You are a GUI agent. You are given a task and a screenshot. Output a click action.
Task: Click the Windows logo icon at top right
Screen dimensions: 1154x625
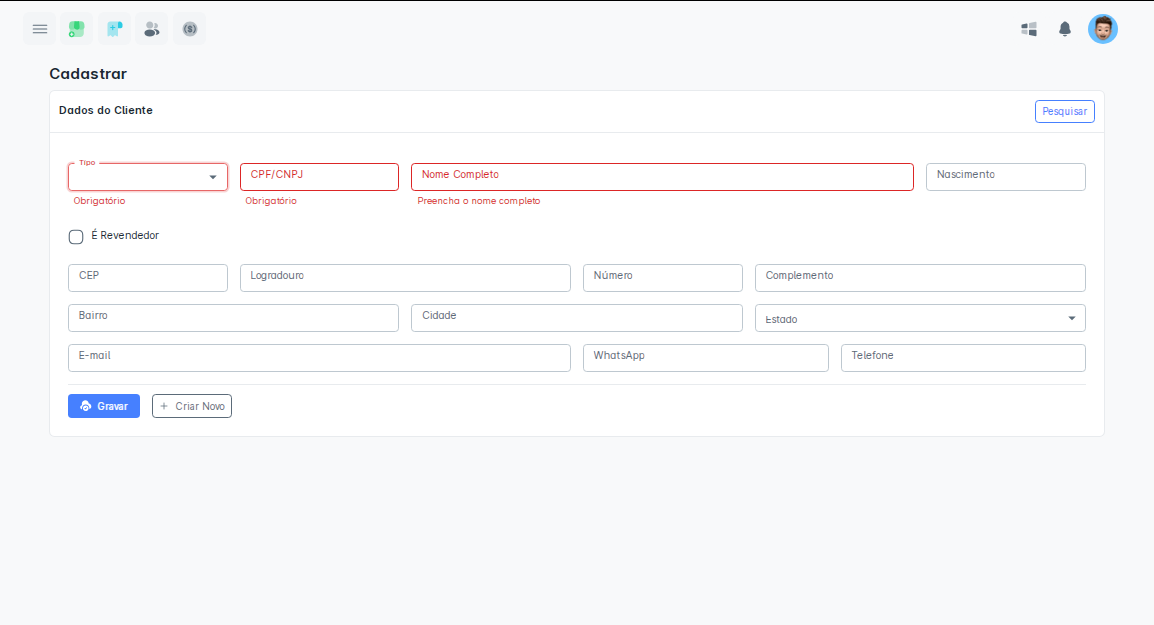coord(1029,29)
